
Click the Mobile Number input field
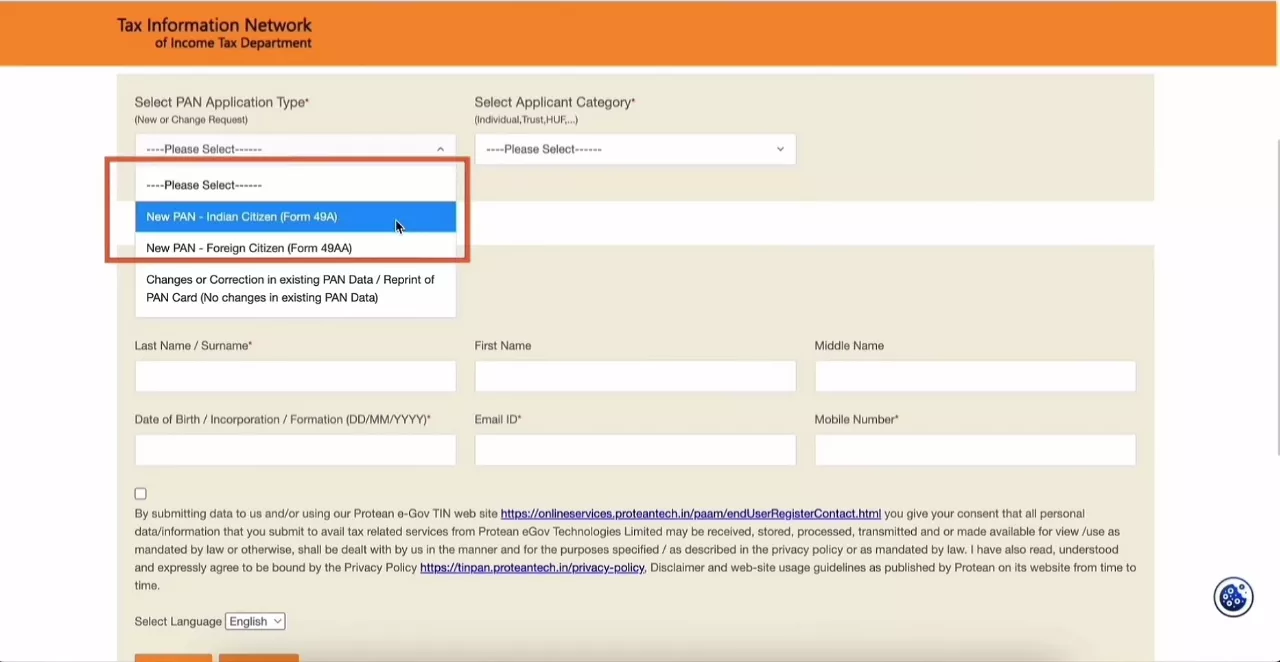[975, 450]
